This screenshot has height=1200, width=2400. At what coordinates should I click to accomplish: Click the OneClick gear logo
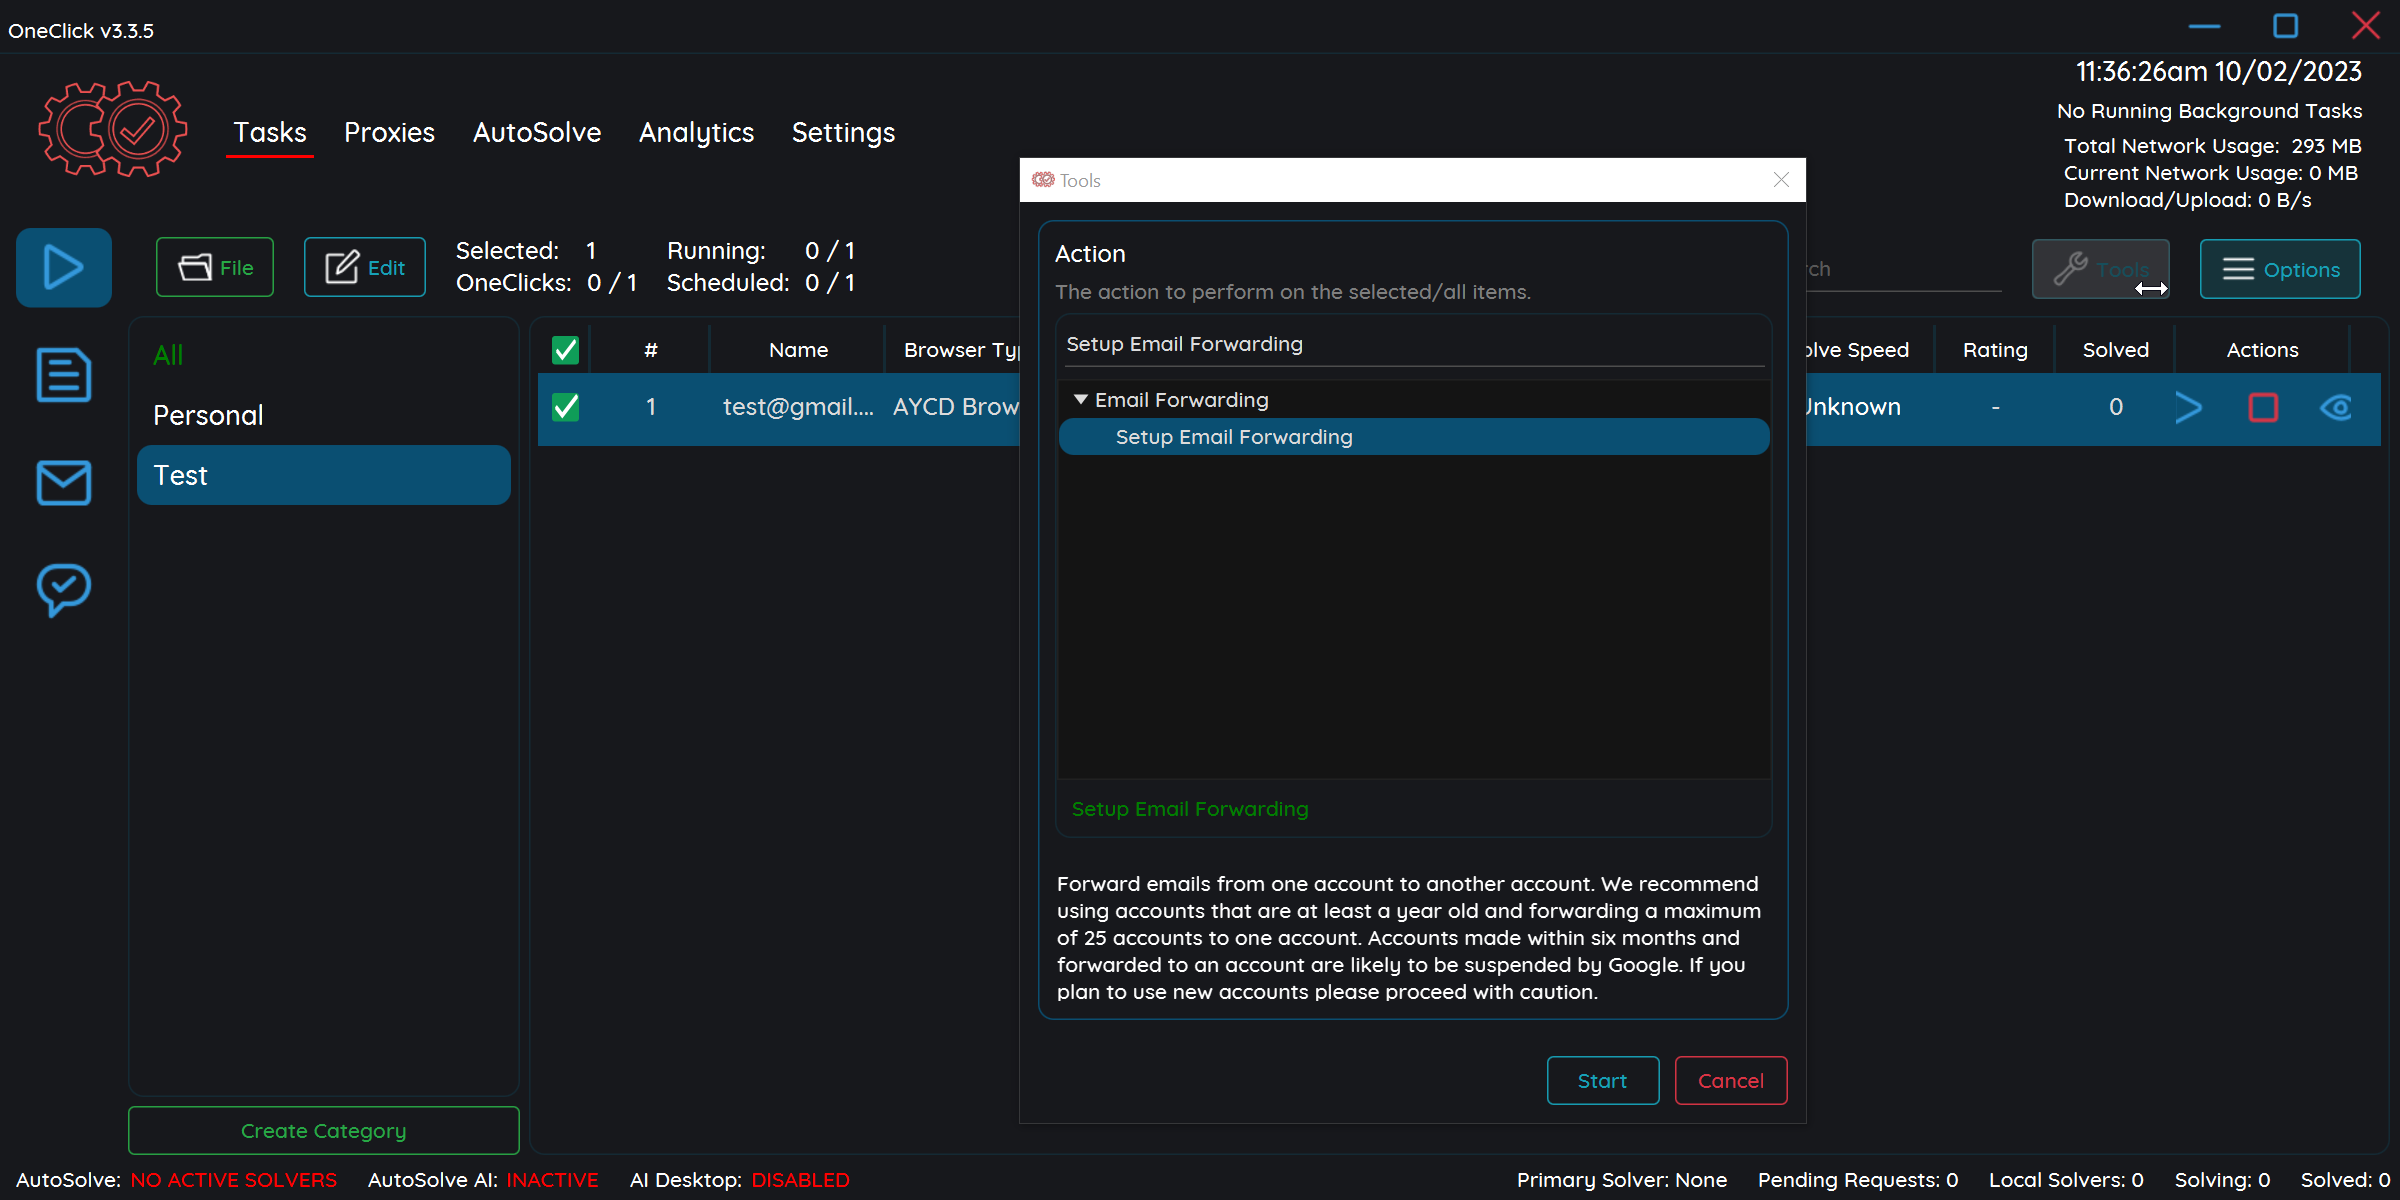point(113,130)
